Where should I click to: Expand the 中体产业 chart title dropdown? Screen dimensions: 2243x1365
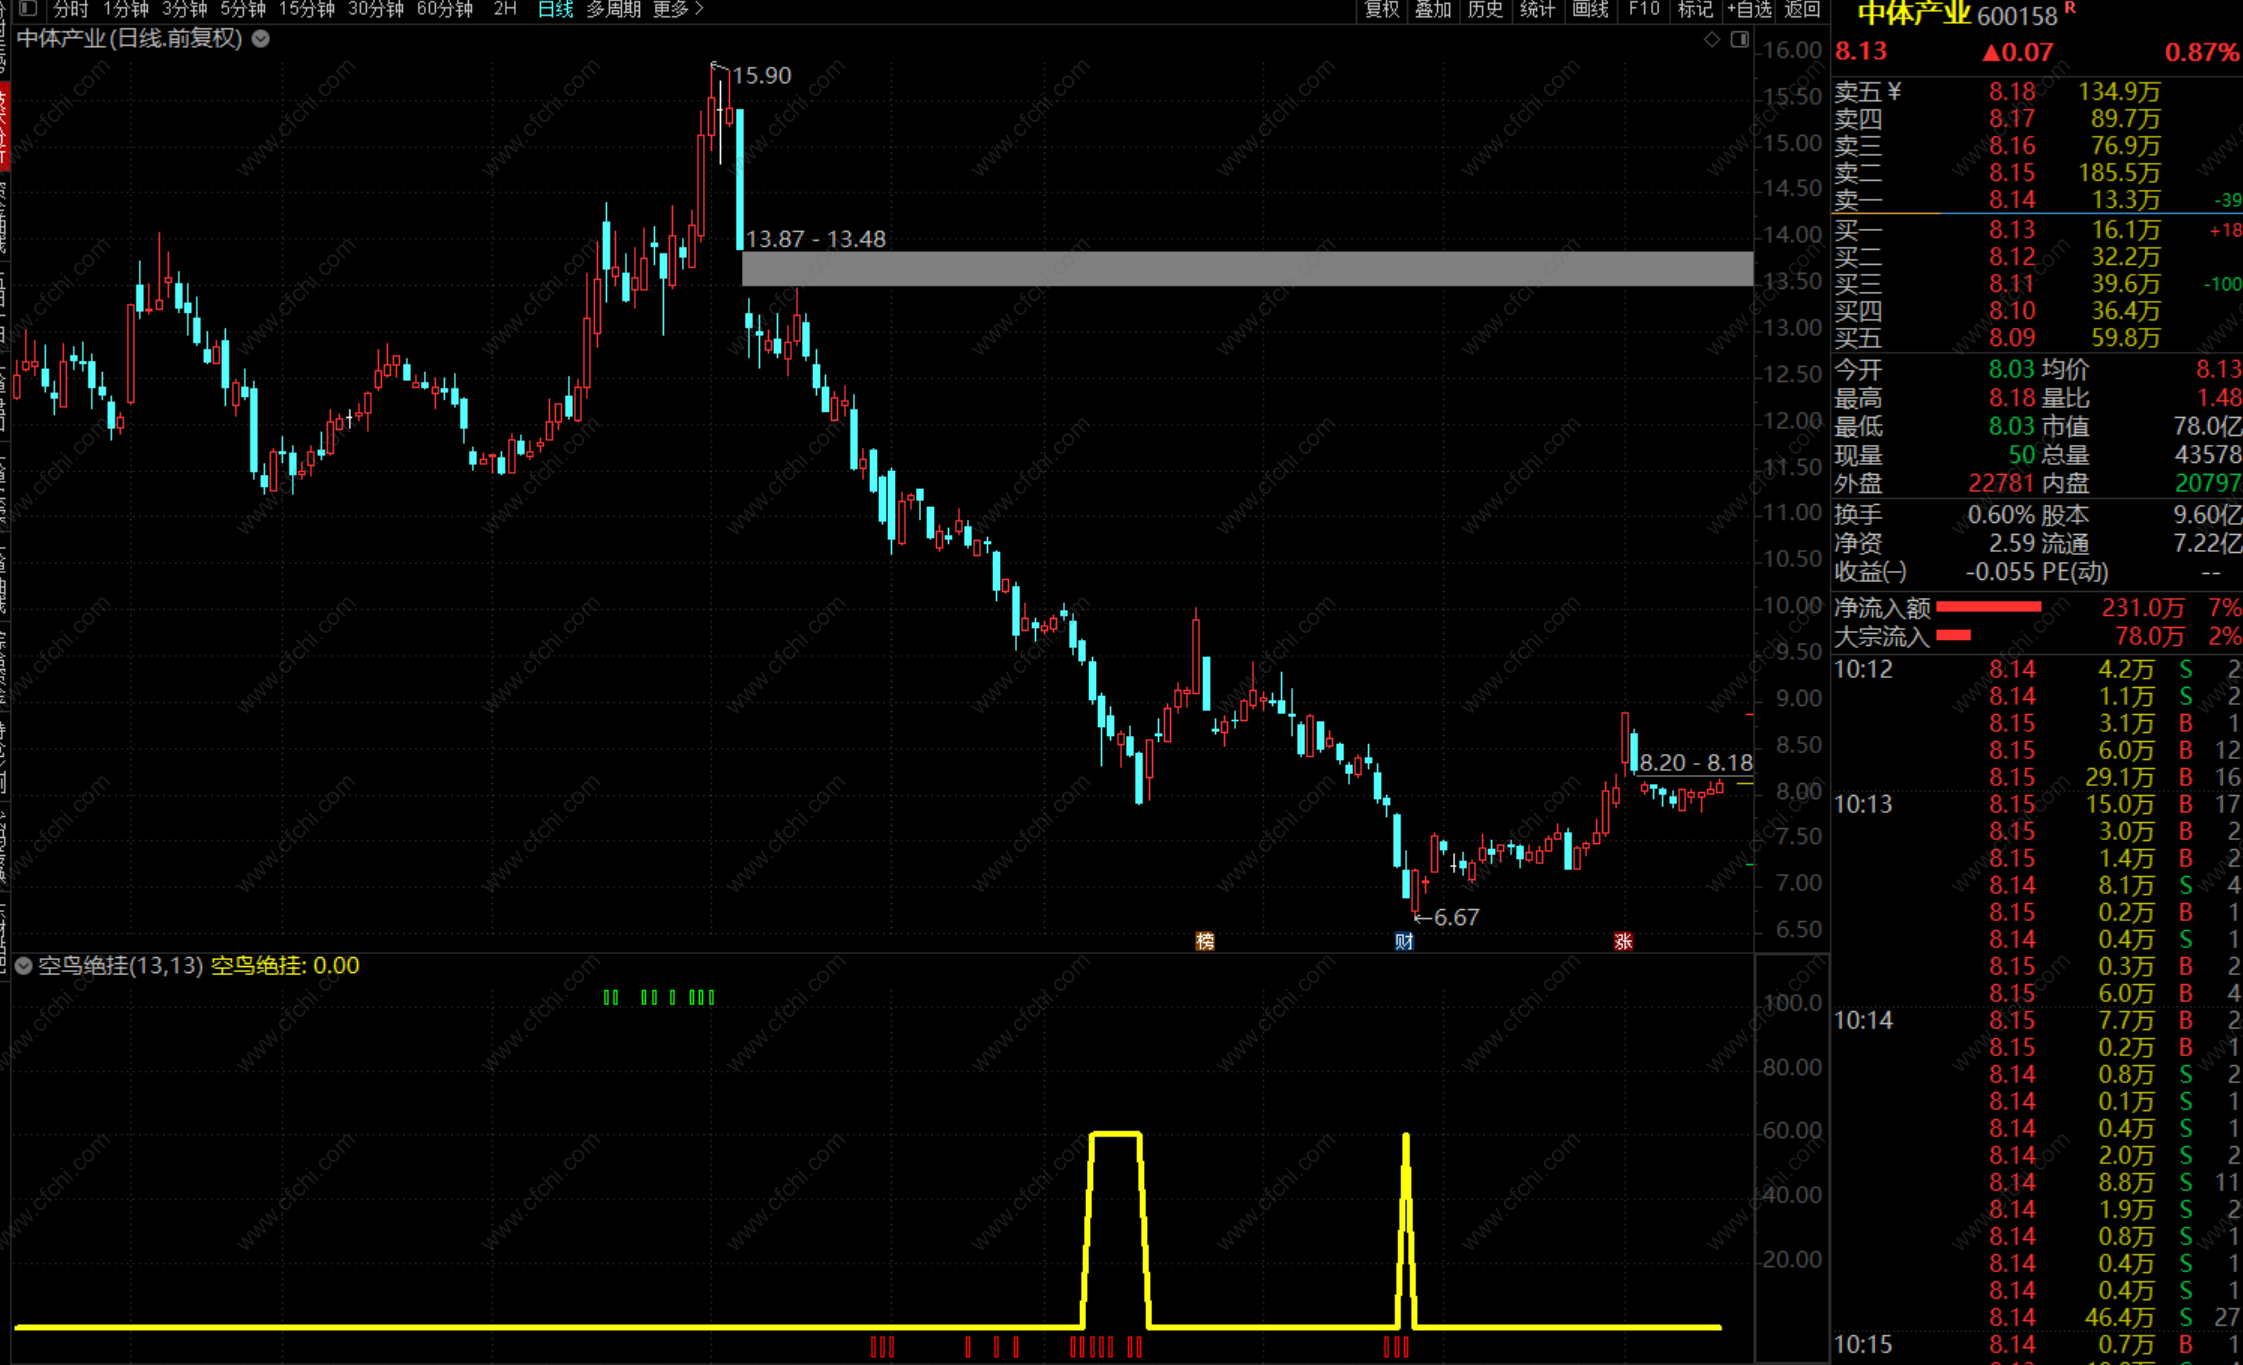(x=261, y=39)
